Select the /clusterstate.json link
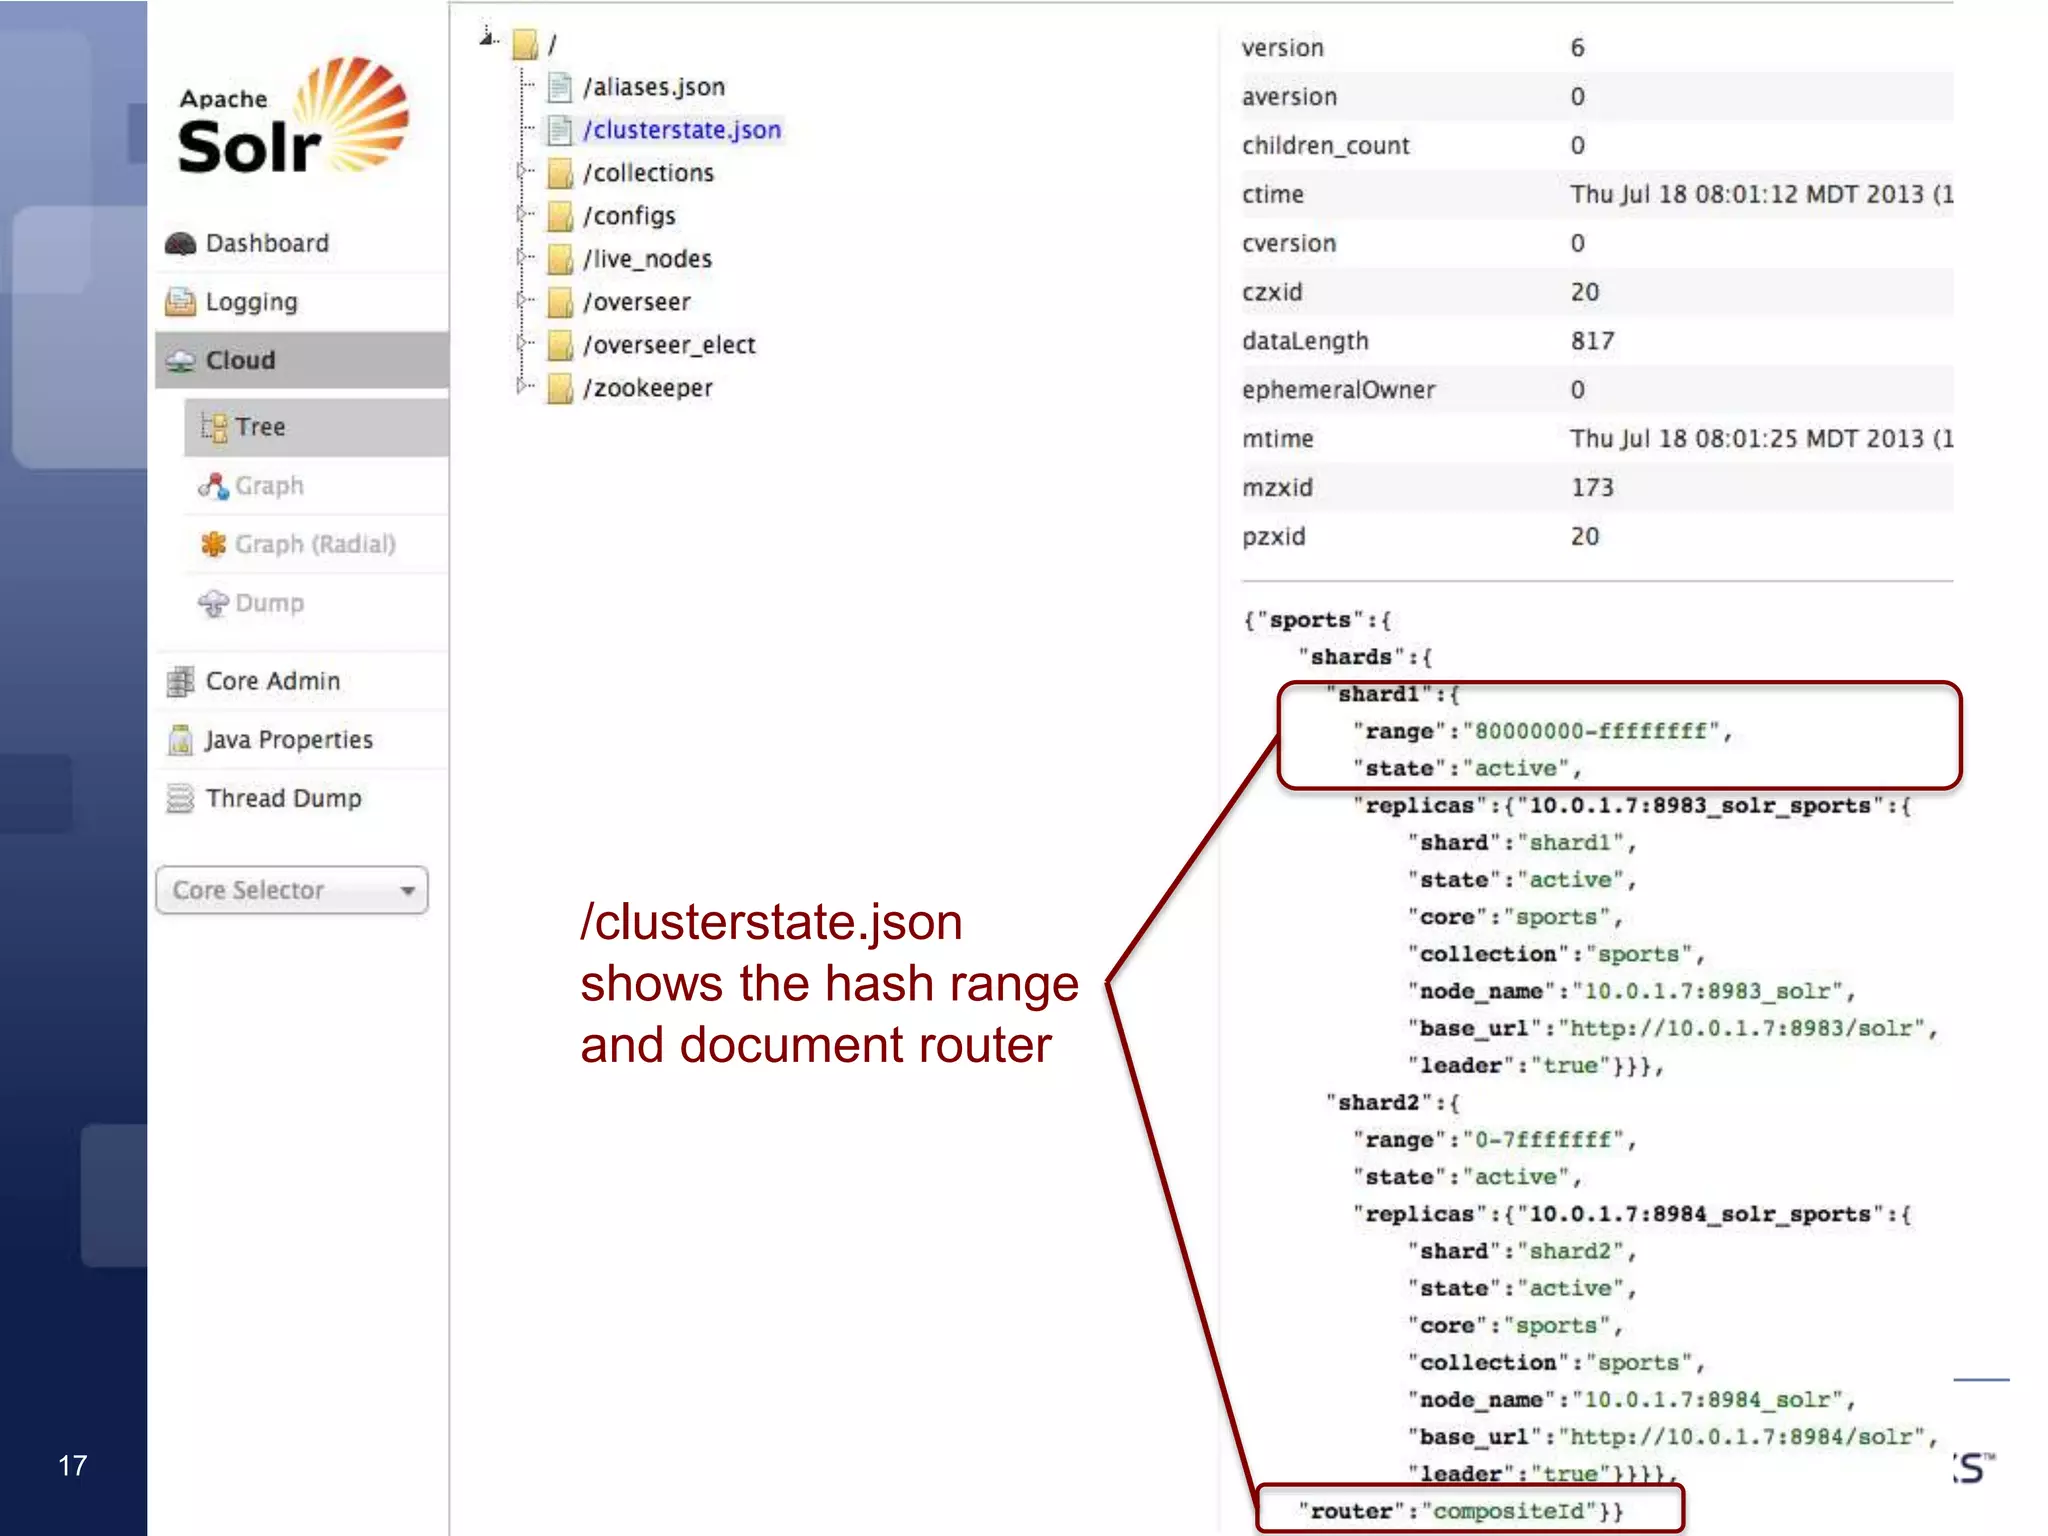Viewport: 2048px width, 1536px height. pos(682,130)
